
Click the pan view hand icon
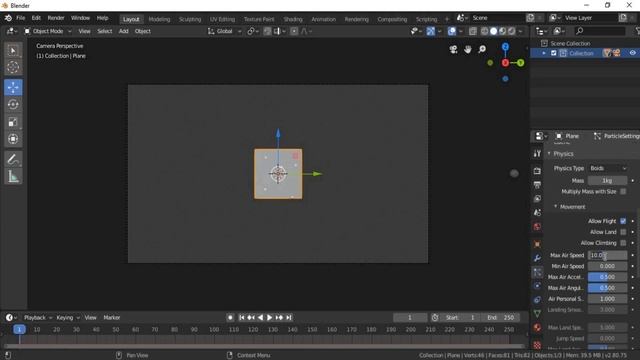pyautogui.click(x=468, y=49)
